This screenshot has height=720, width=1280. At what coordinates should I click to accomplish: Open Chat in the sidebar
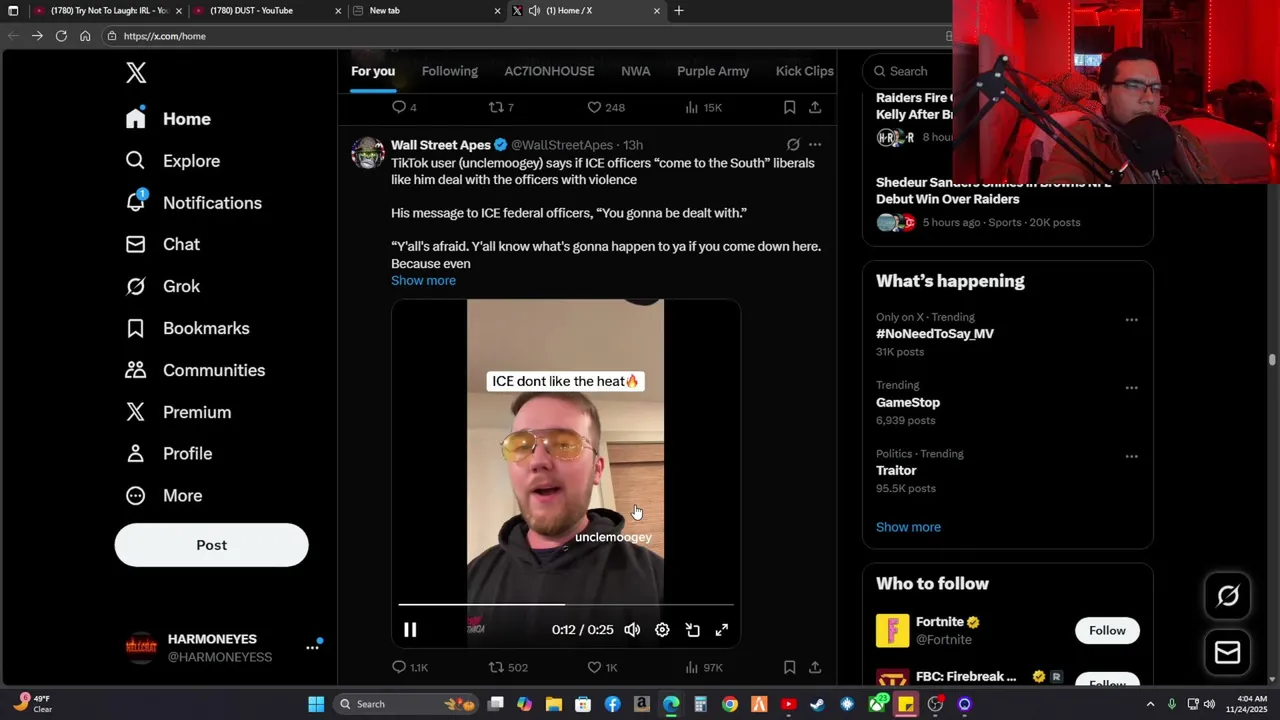click(162, 244)
